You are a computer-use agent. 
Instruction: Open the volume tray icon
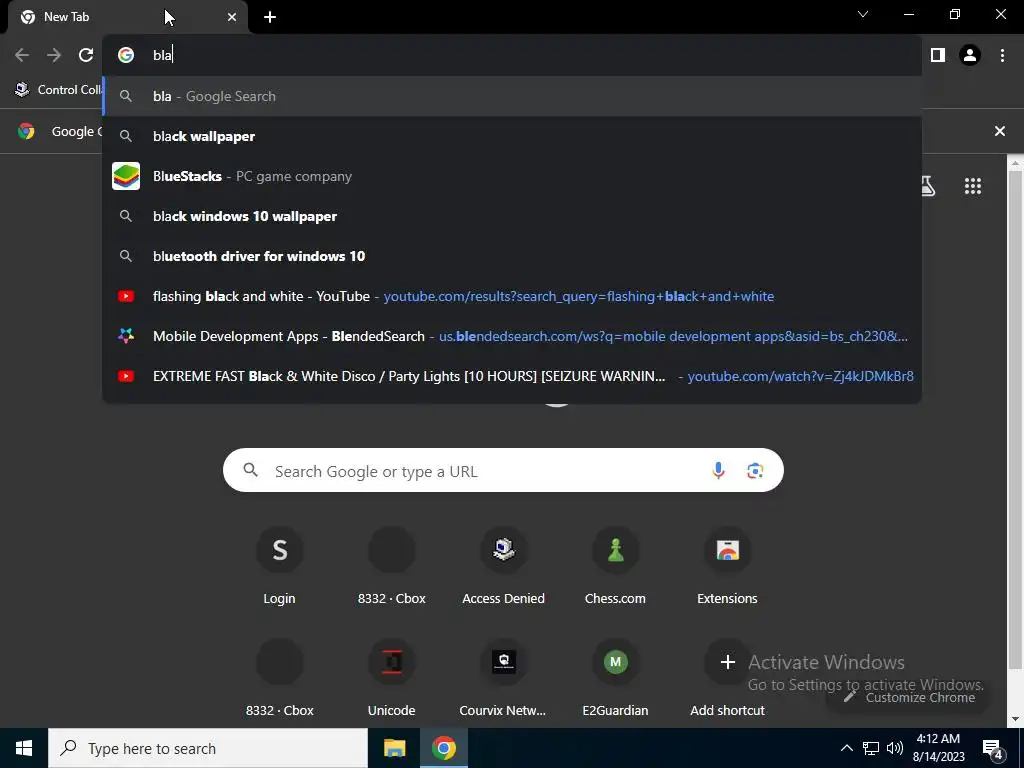click(895, 748)
